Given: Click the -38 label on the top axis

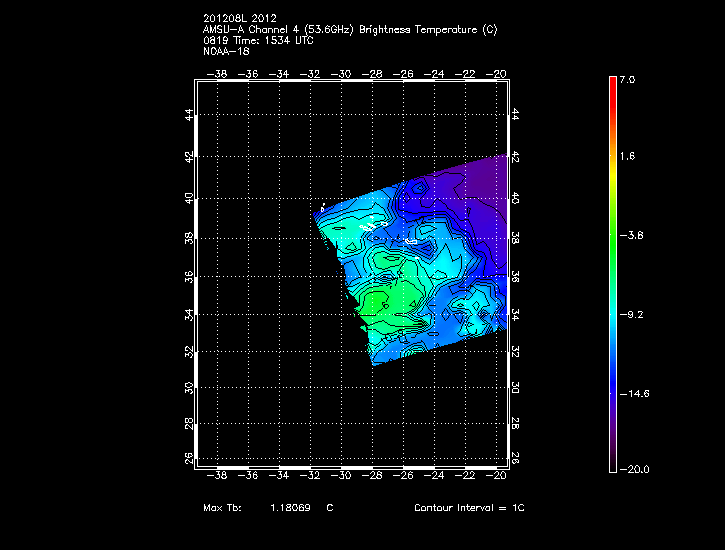Looking at the screenshot, I should (x=217, y=73).
